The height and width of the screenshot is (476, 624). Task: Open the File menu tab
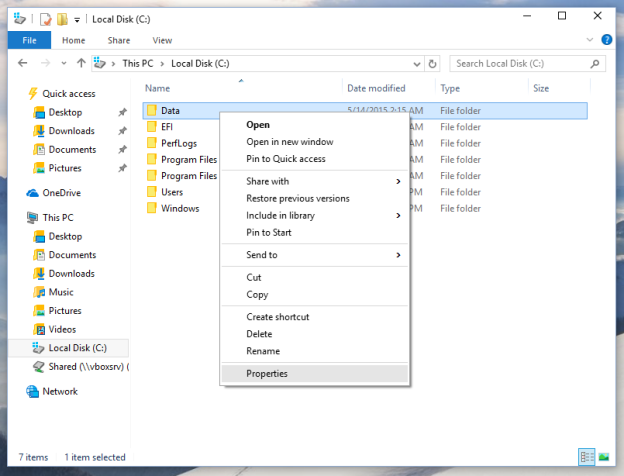(29, 40)
